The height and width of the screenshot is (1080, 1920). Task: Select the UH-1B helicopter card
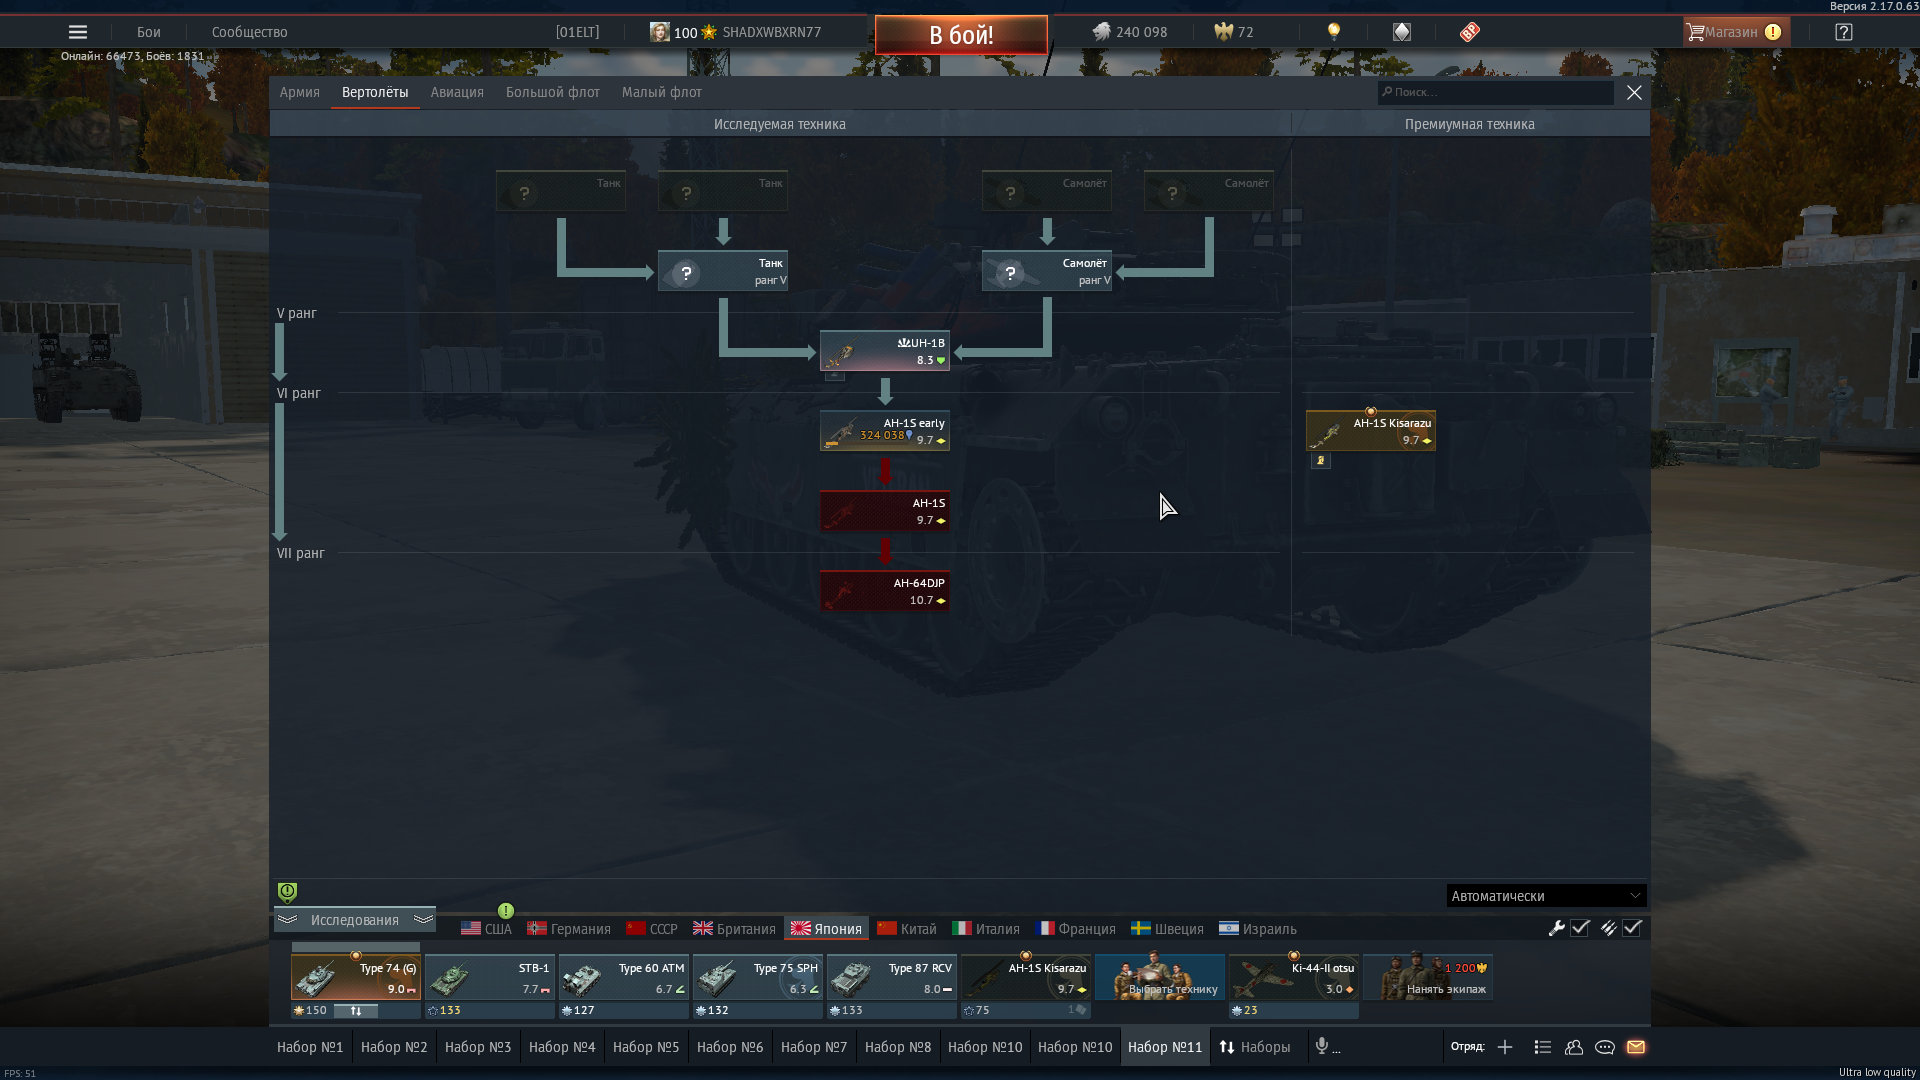(885, 351)
